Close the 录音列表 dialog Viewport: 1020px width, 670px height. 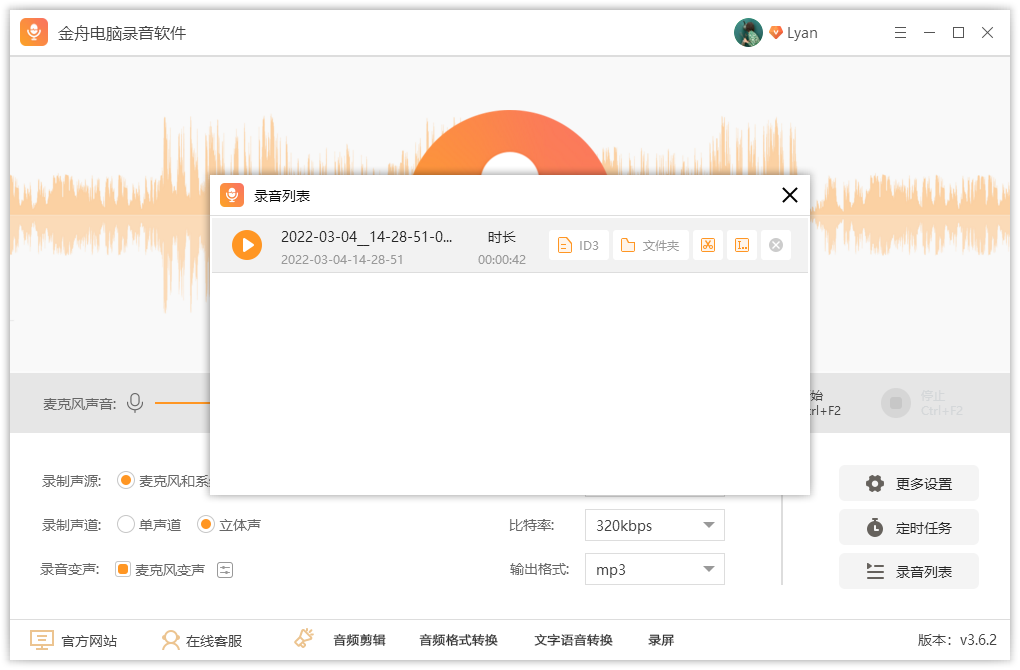(x=789, y=195)
